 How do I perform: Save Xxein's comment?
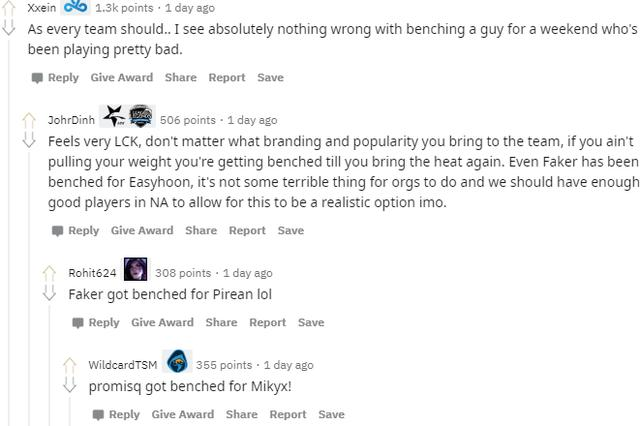[x=270, y=78]
